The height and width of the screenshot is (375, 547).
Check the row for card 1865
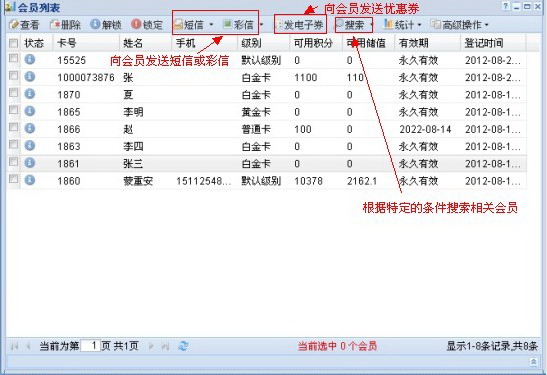(x=13, y=110)
